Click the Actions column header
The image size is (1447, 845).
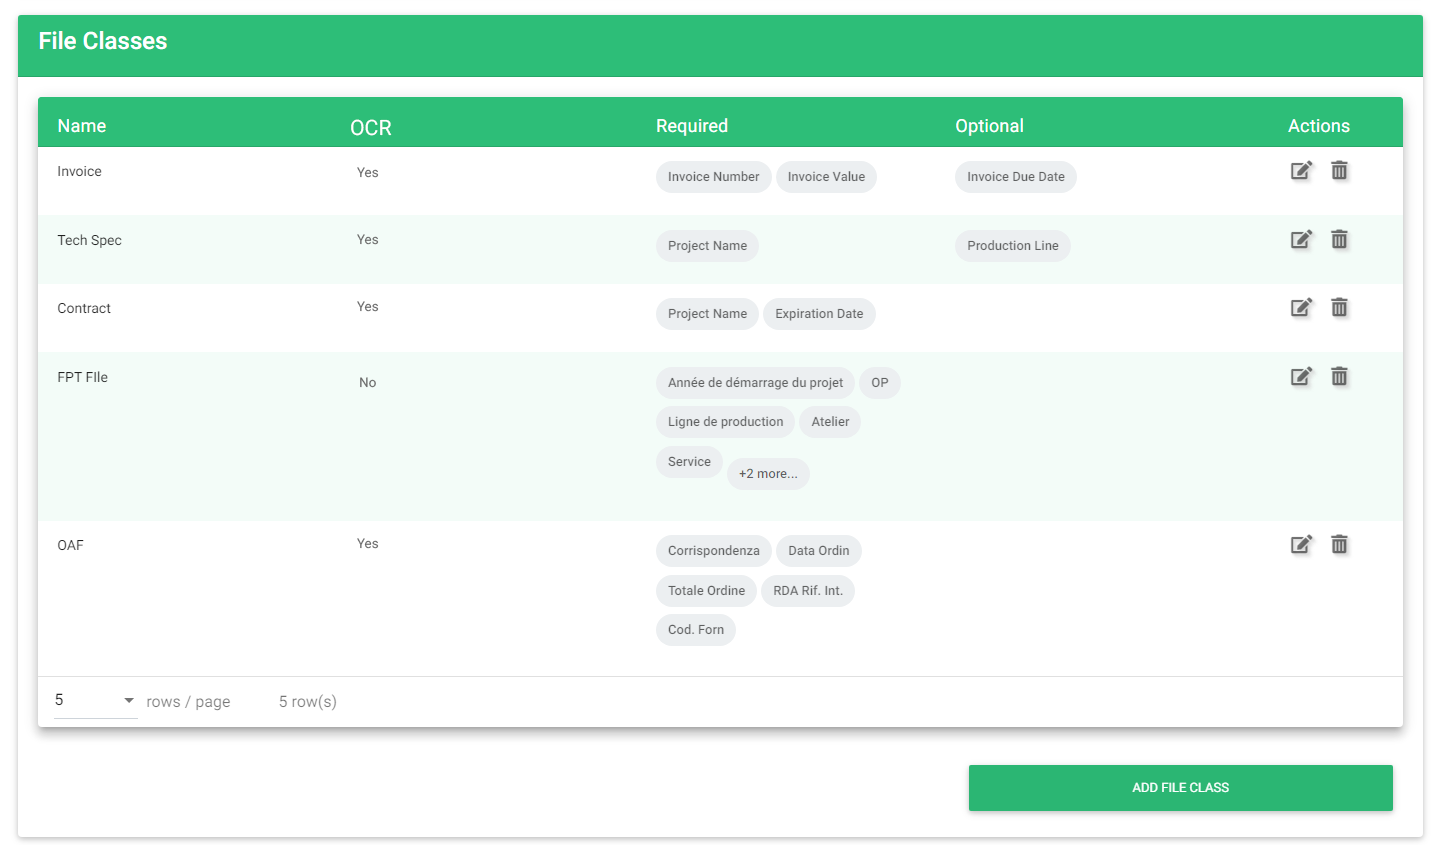(1319, 126)
